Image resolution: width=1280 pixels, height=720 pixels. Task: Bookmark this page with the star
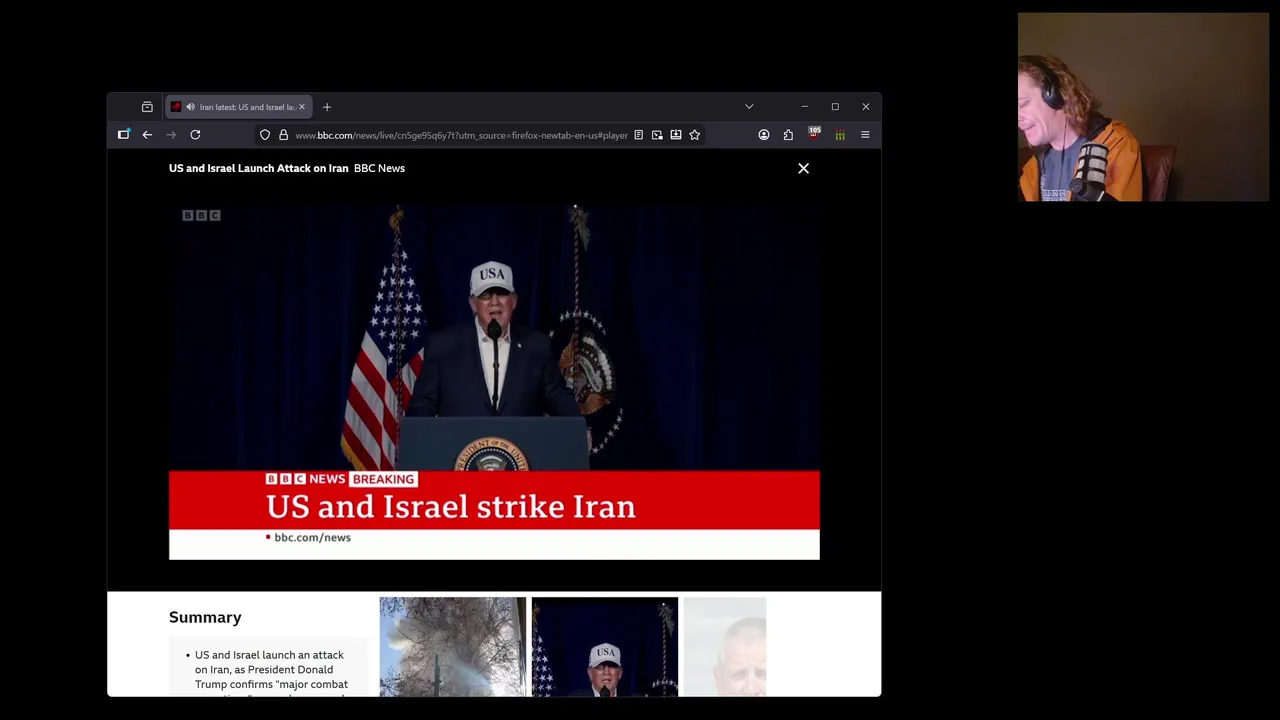click(x=695, y=135)
